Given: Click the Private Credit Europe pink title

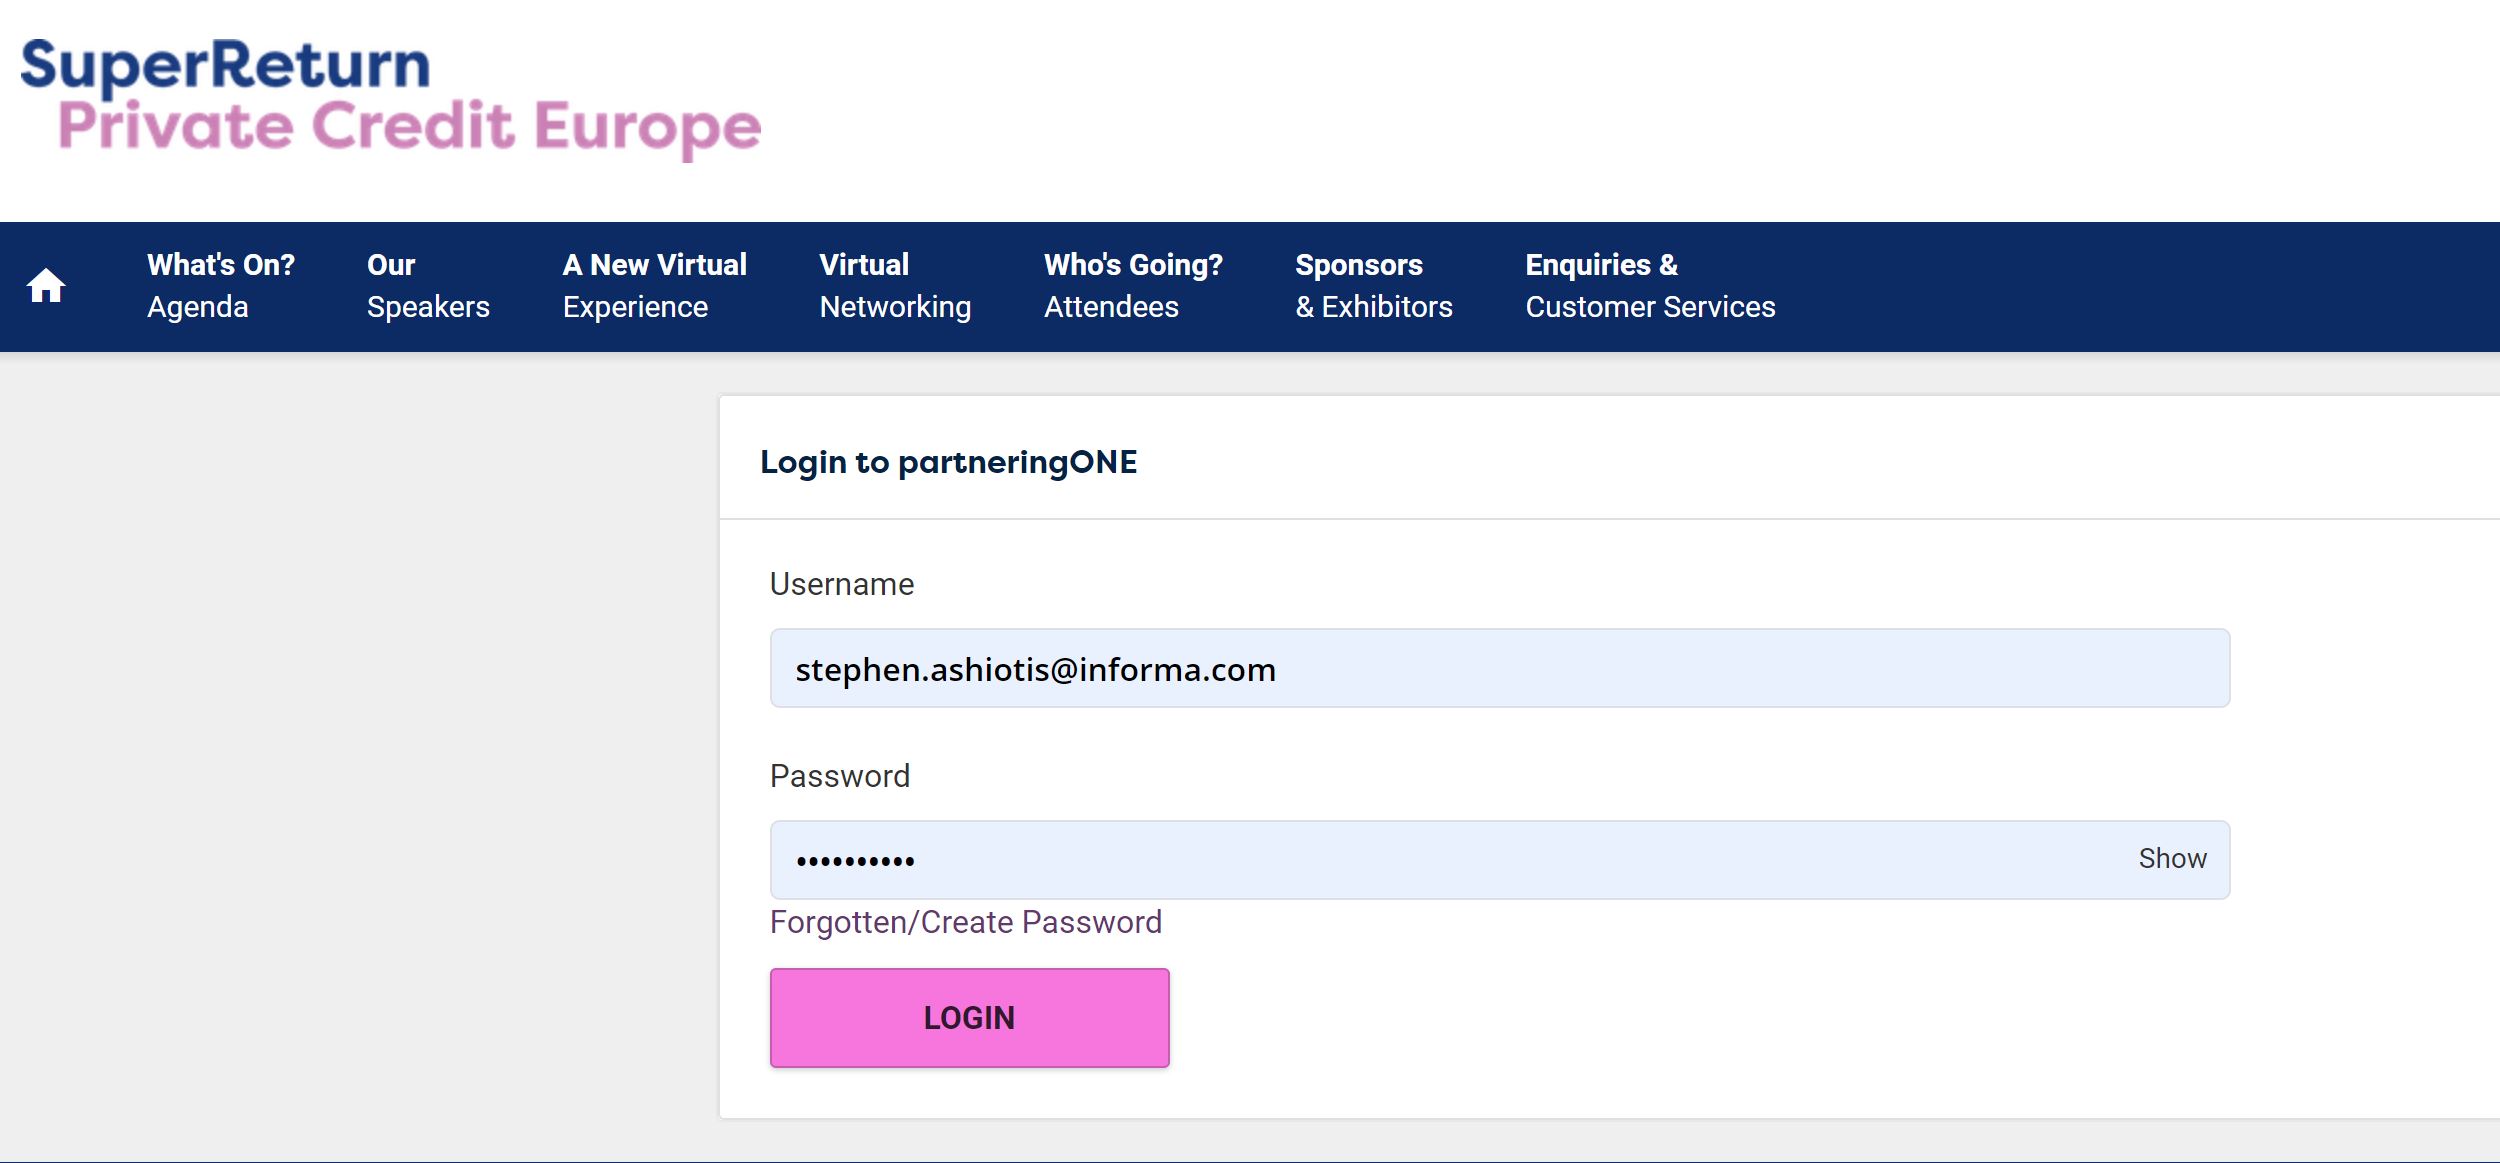Looking at the screenshot, I should pyautogui.click(x=409, y=128).
